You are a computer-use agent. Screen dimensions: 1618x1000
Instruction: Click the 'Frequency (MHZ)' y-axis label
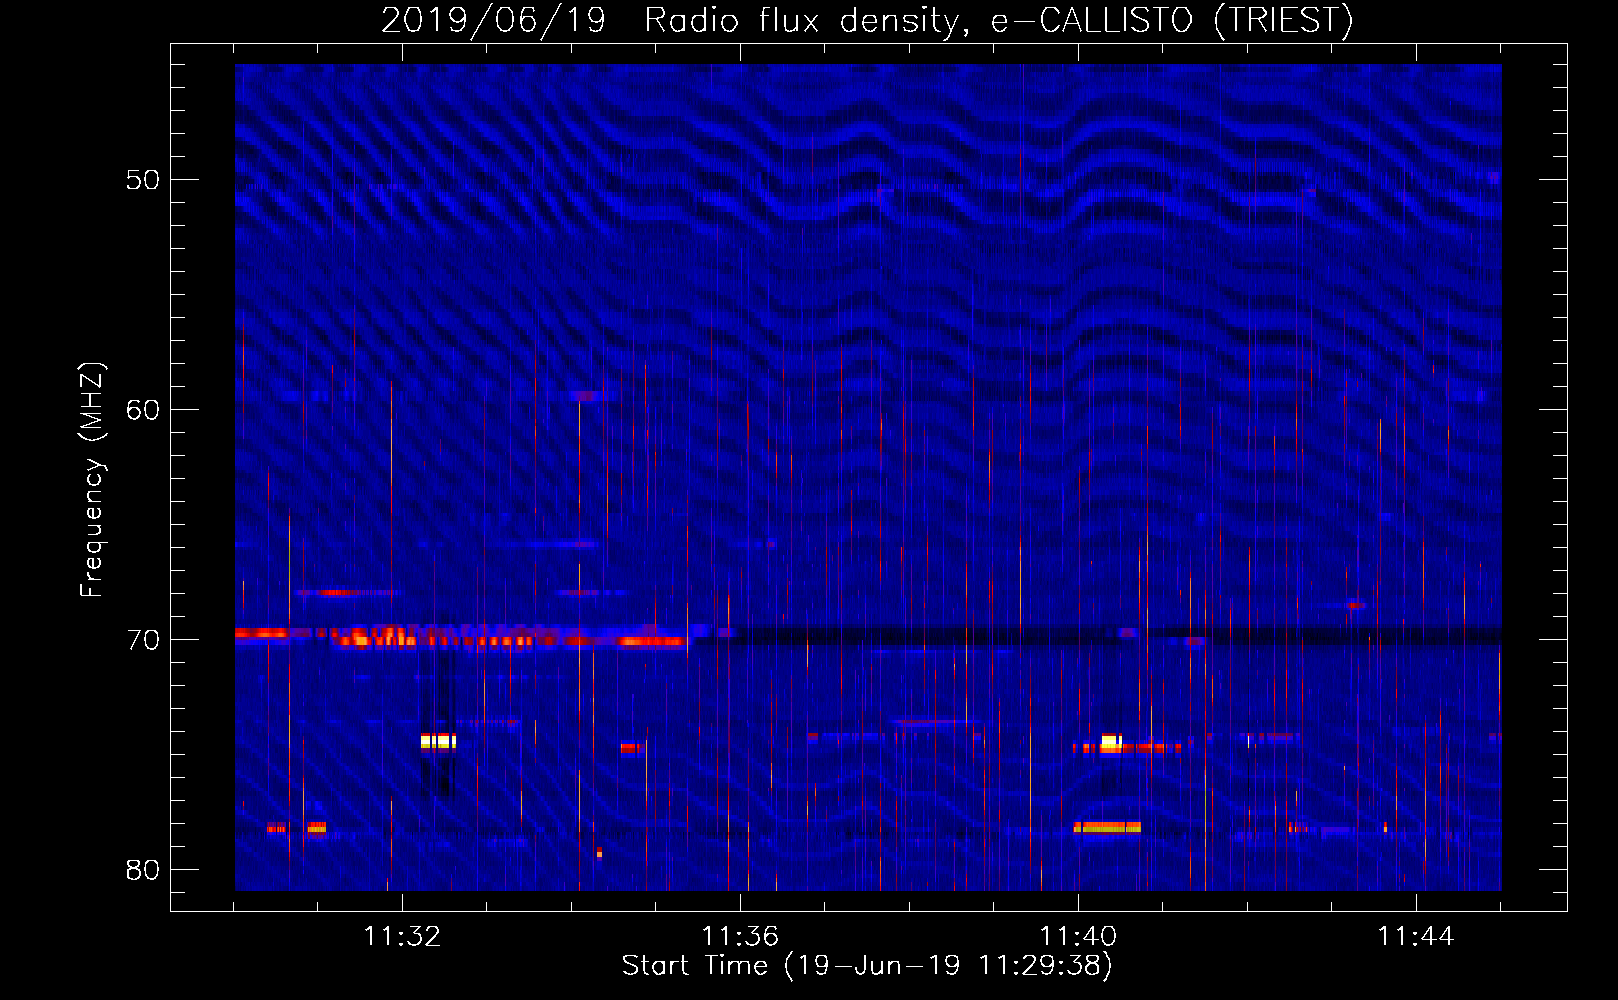pos(91,479)
